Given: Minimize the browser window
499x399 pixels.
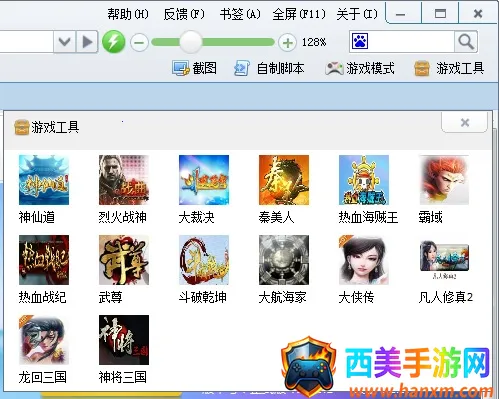Looking at the screenshot, I should [401, 14].
